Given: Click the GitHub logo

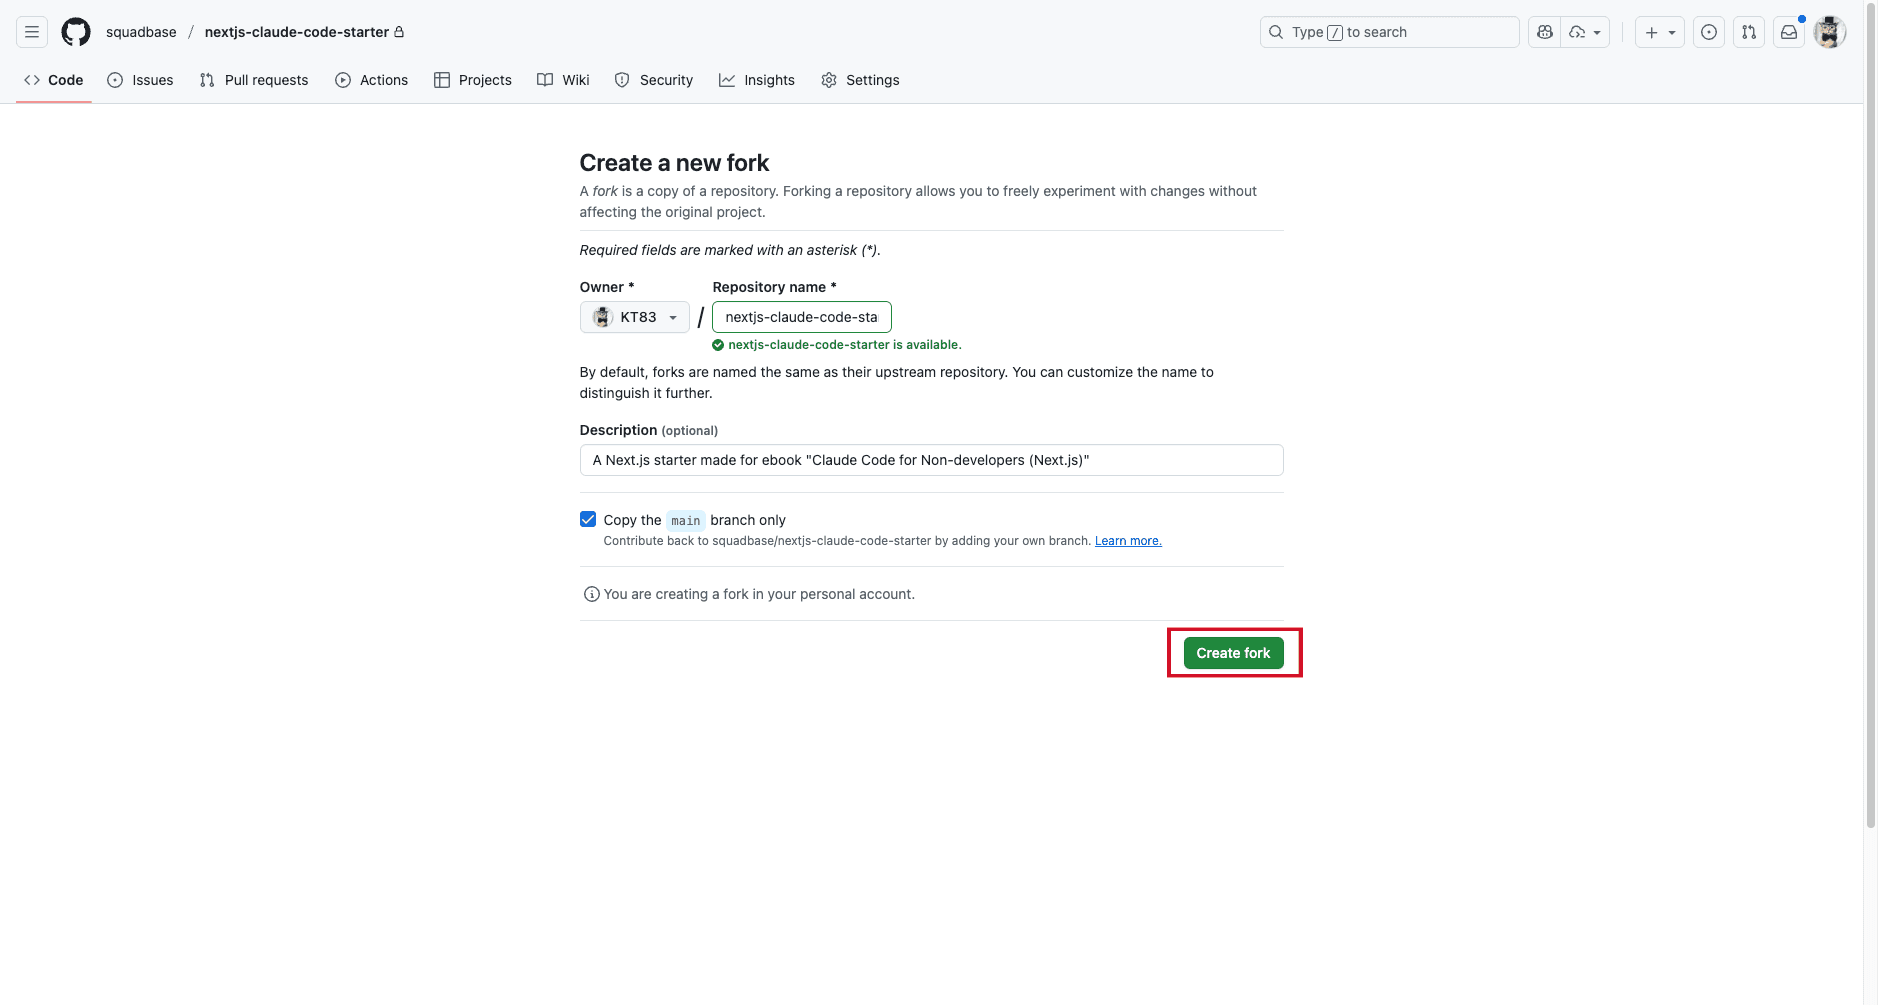Looking at the screenshot, I should [75, 31].
